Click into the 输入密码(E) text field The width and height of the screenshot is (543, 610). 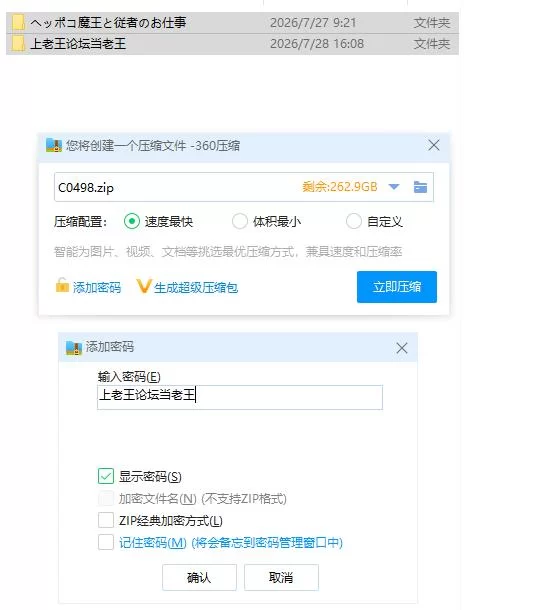240,397
